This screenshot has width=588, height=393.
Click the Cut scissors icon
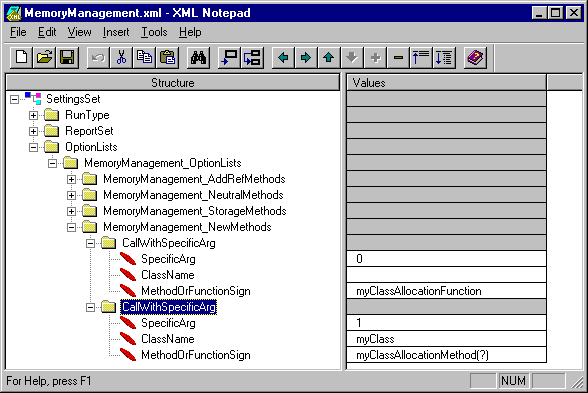(121, 58)
